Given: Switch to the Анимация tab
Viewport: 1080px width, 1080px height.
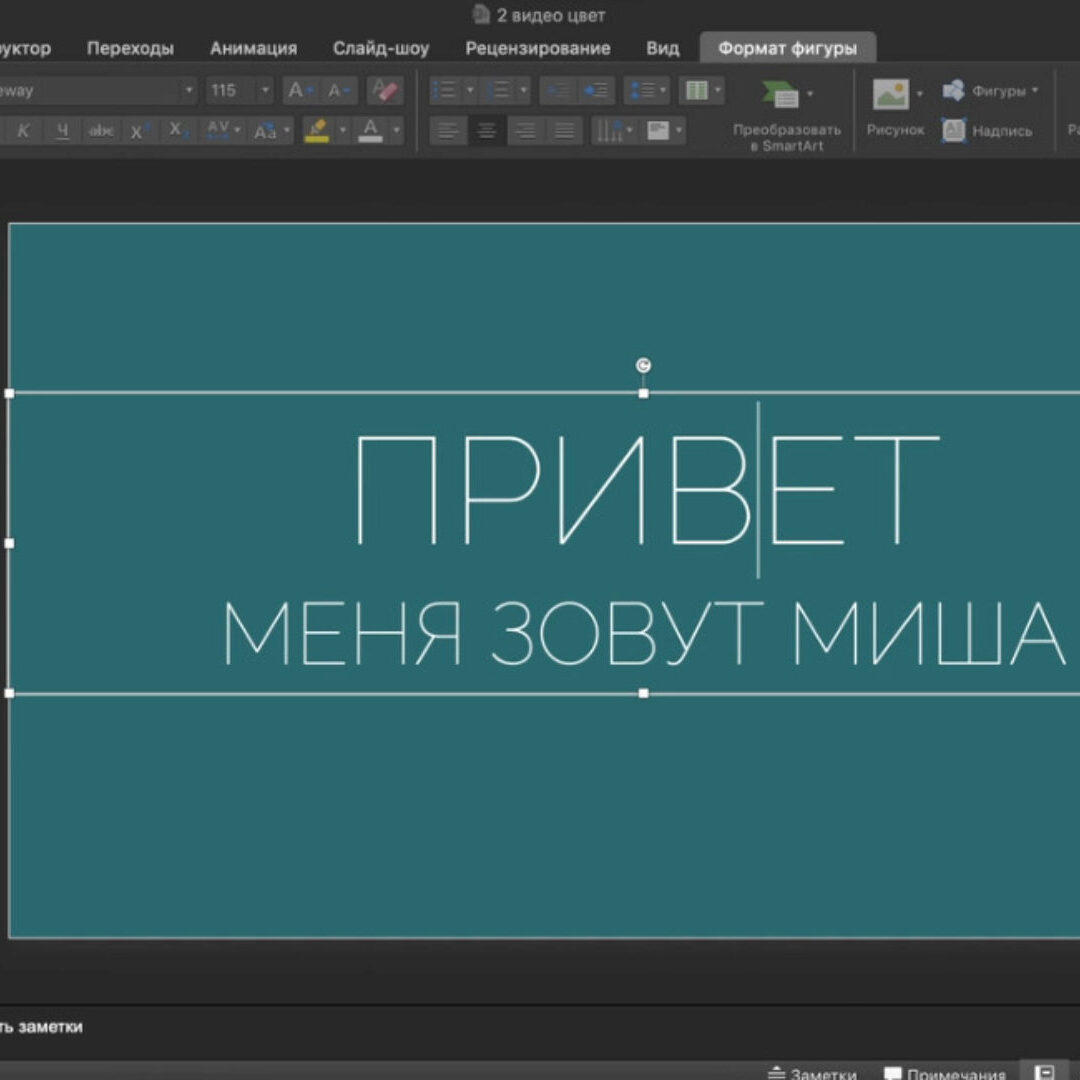Looking at the screenshot, I should tap(253, 48).
